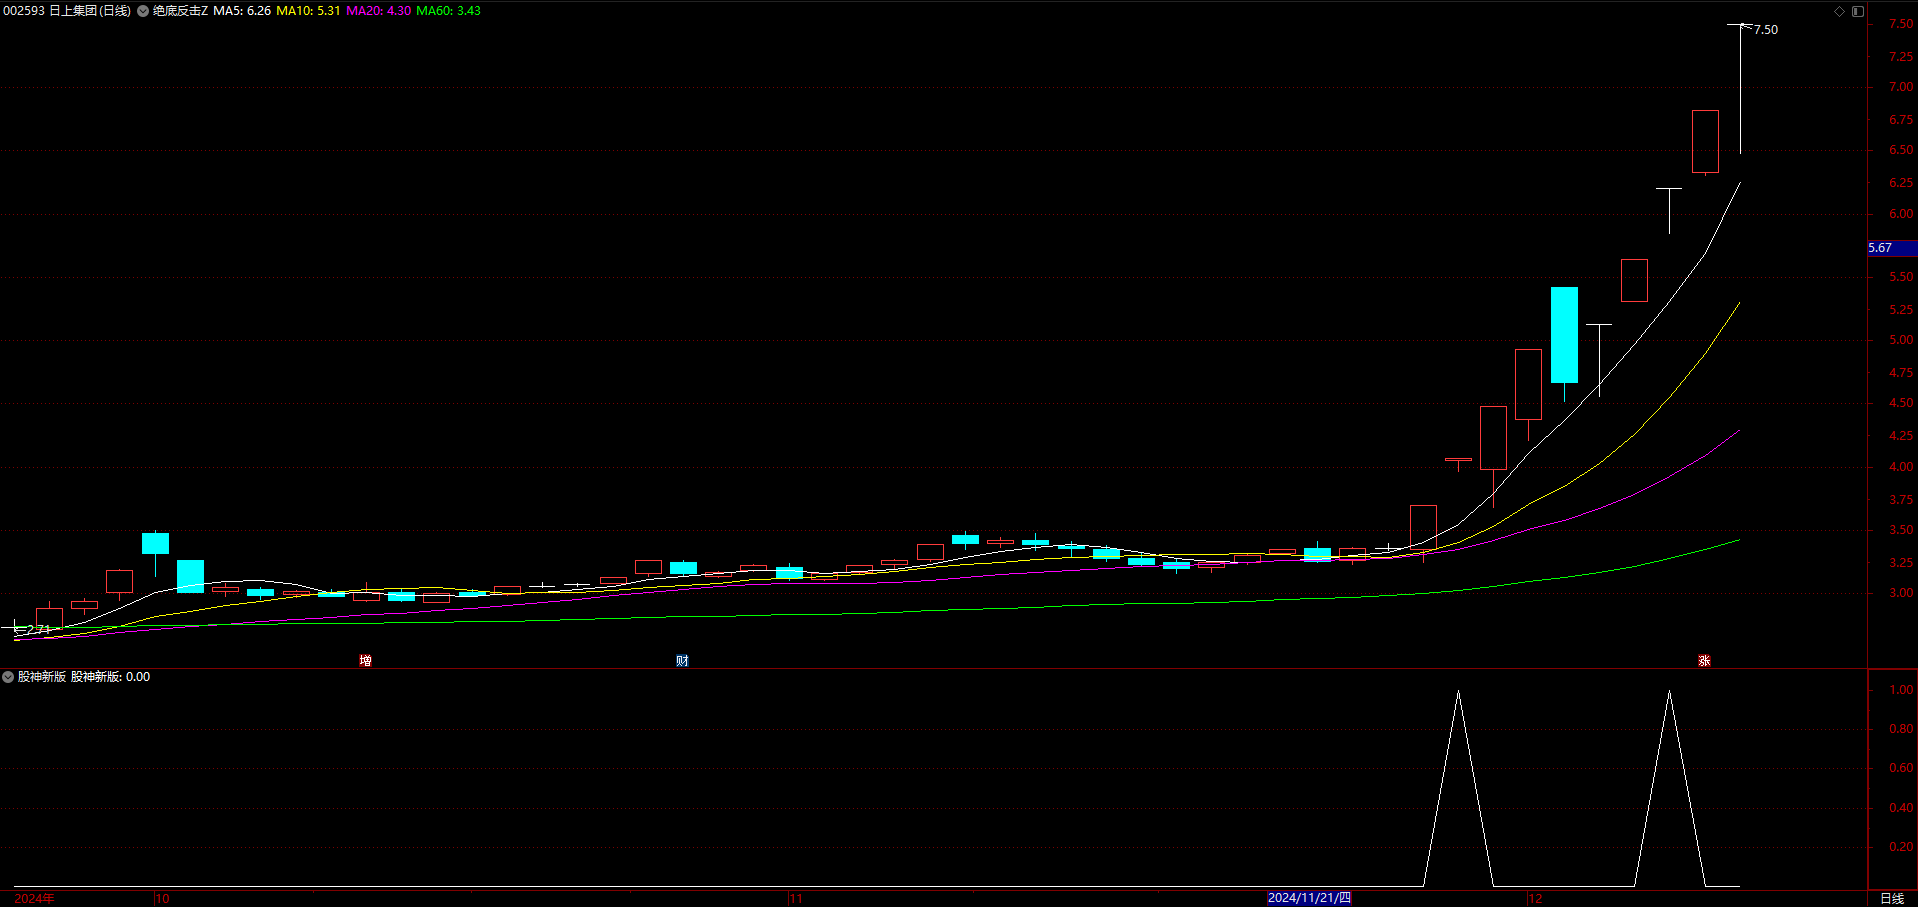Click the 7.00 price axis label
Viewport: 1918px width, 907px height.
coord(1901,87)
